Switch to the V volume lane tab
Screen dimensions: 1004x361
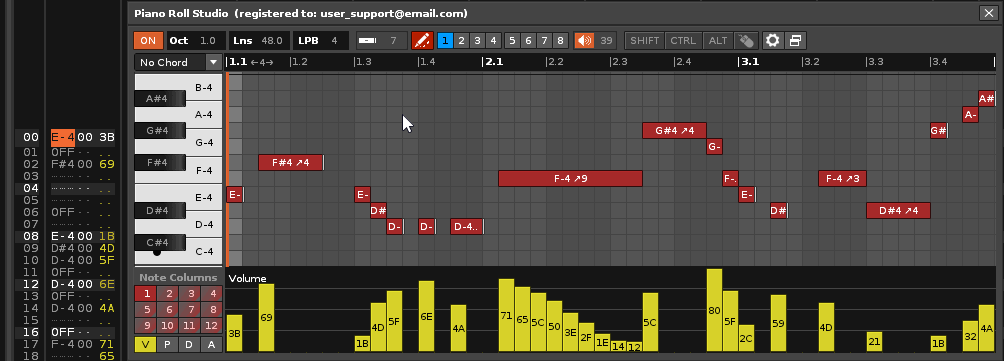(x=145, y=344)
